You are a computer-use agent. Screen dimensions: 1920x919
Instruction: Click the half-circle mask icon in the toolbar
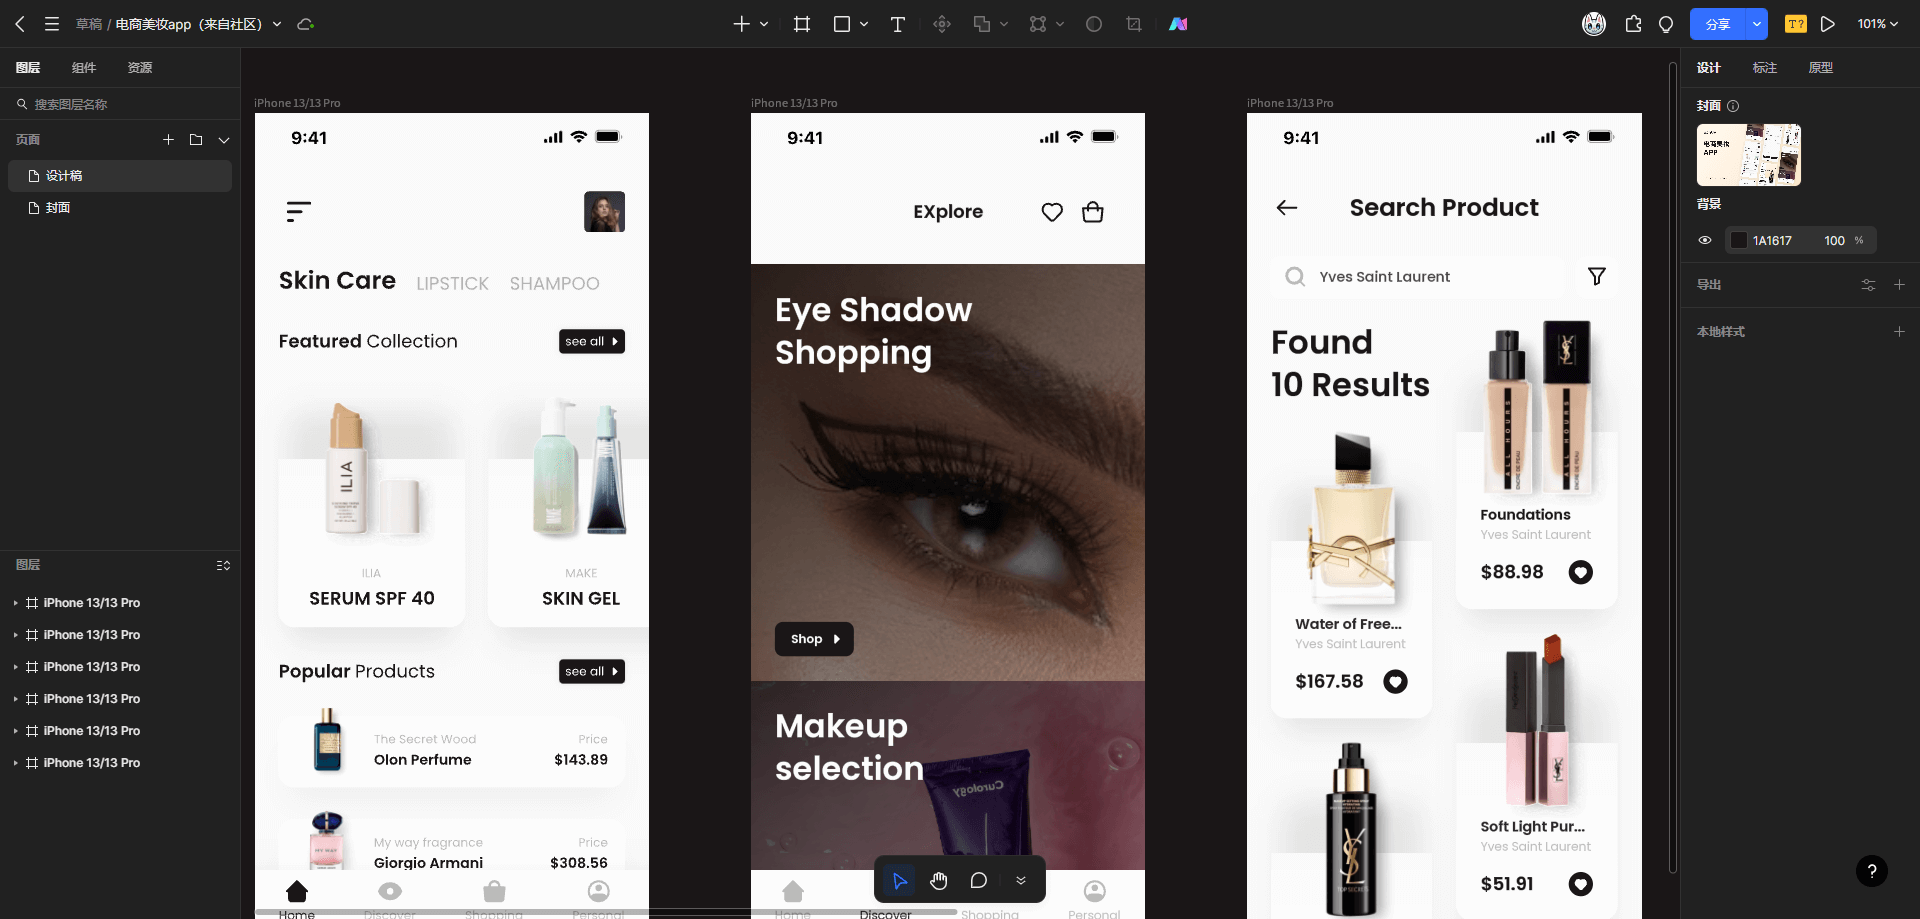point(1094,24)
